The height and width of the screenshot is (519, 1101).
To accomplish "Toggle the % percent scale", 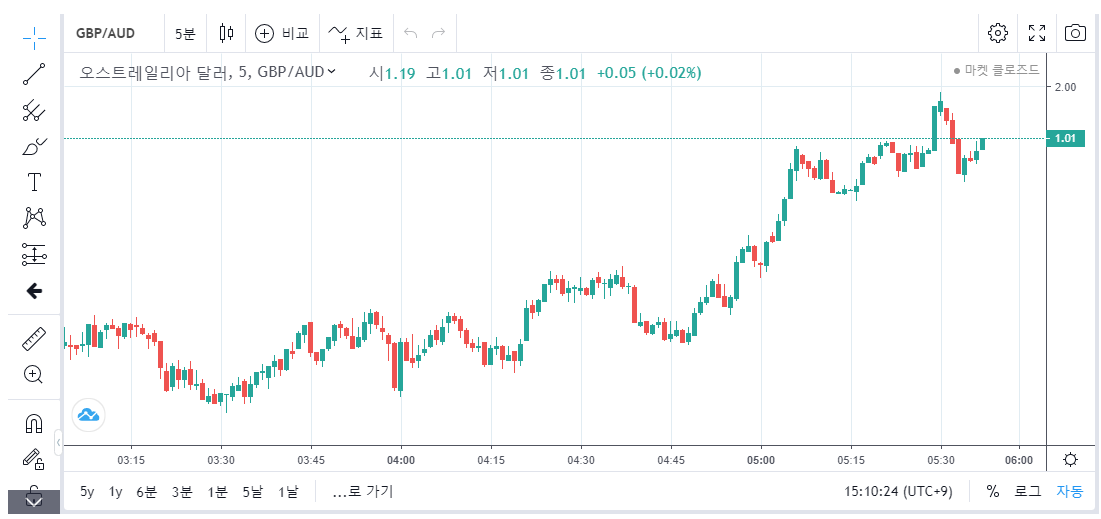I will coord(992,491).
